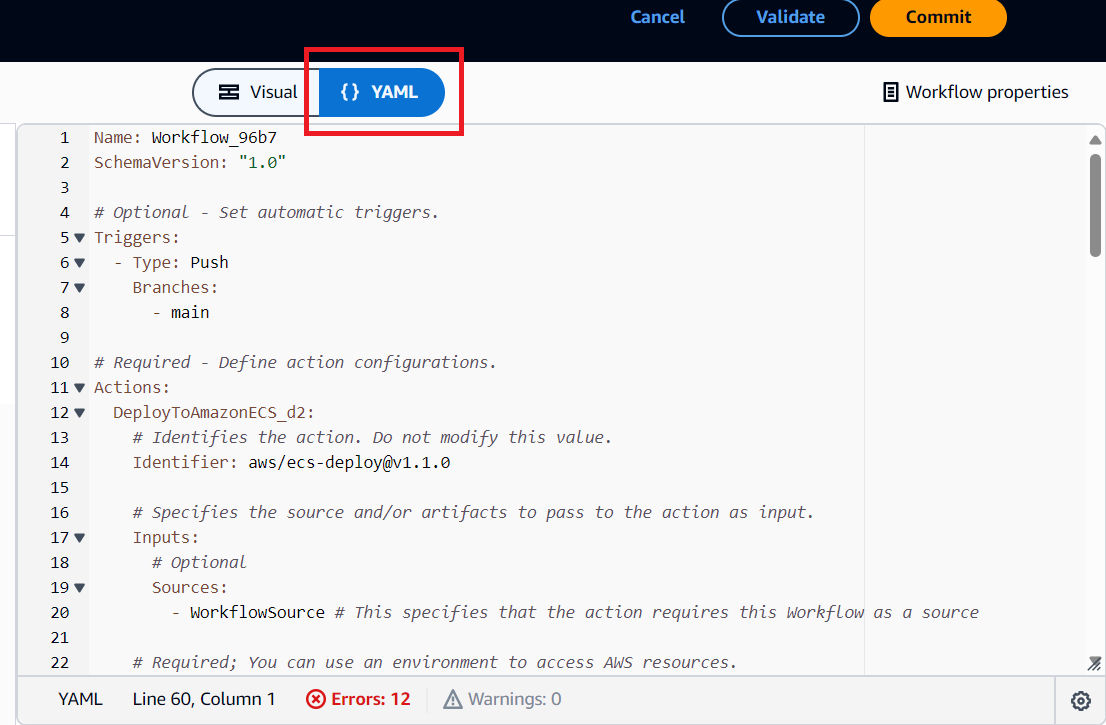Click the red error circle icon
The height and width of the screenshot is (725, 1106).
pyautogui.click(x=315, y=699)
